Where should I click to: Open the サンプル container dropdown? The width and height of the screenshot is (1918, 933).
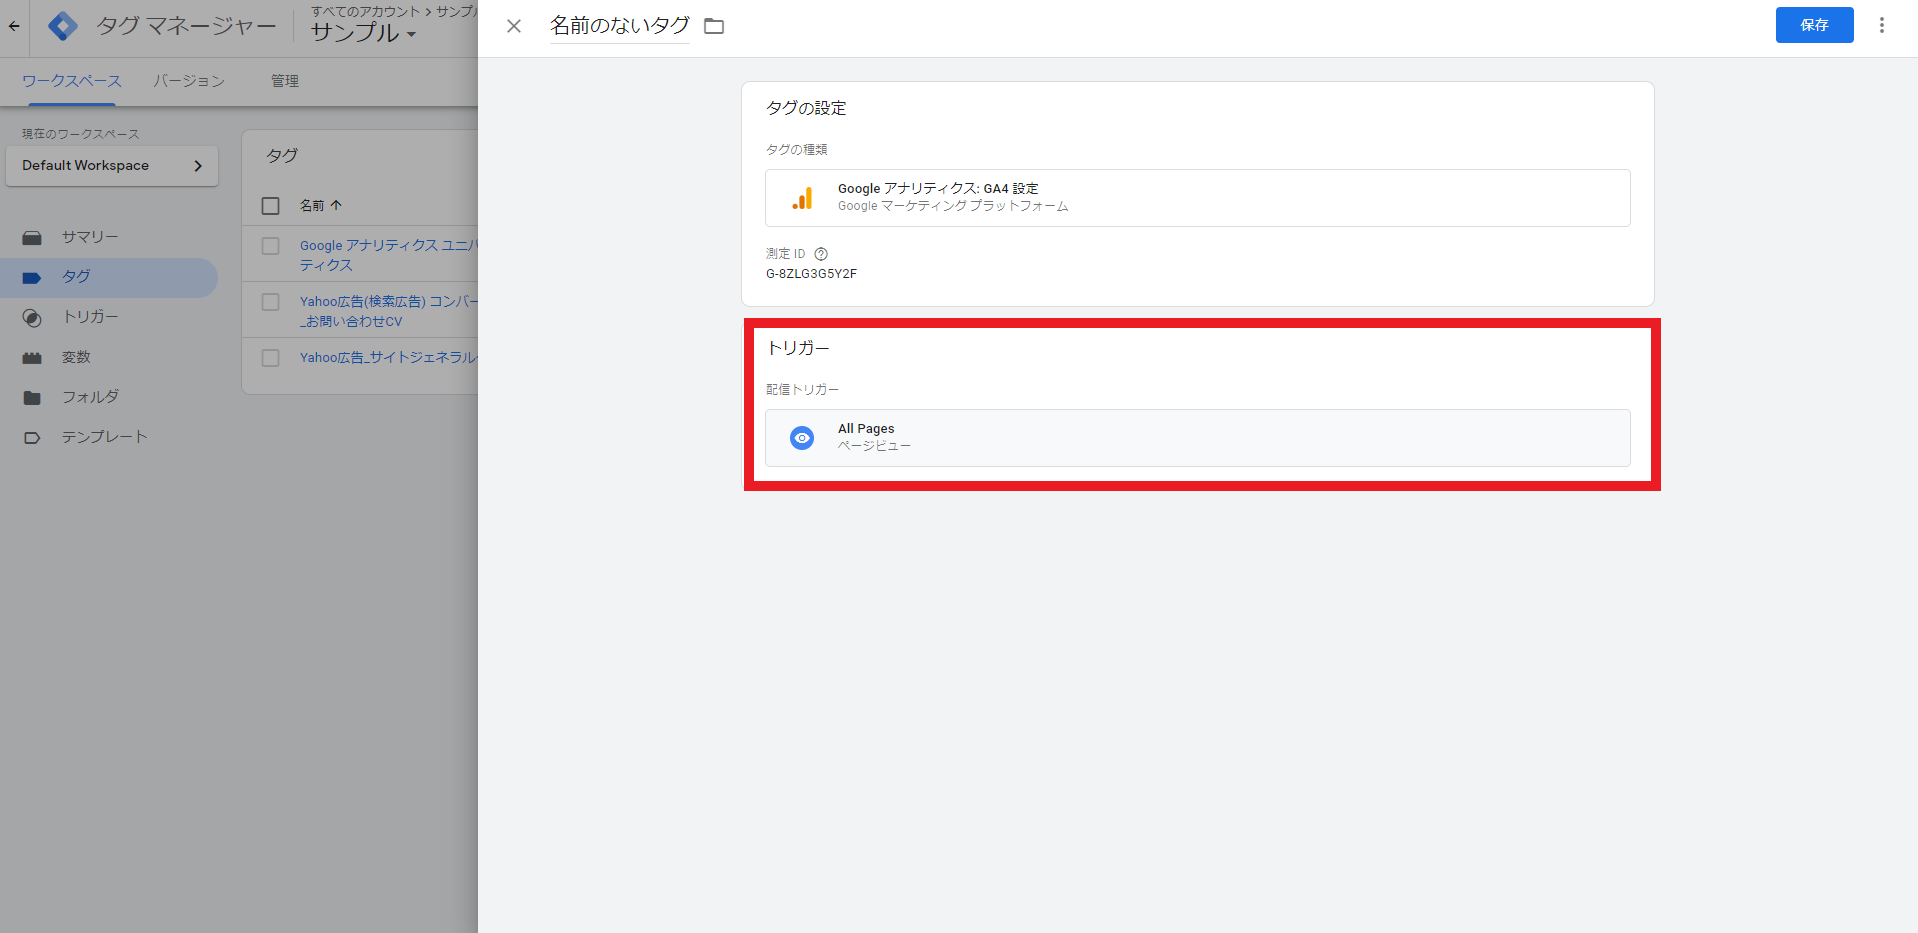coord(364,33)
